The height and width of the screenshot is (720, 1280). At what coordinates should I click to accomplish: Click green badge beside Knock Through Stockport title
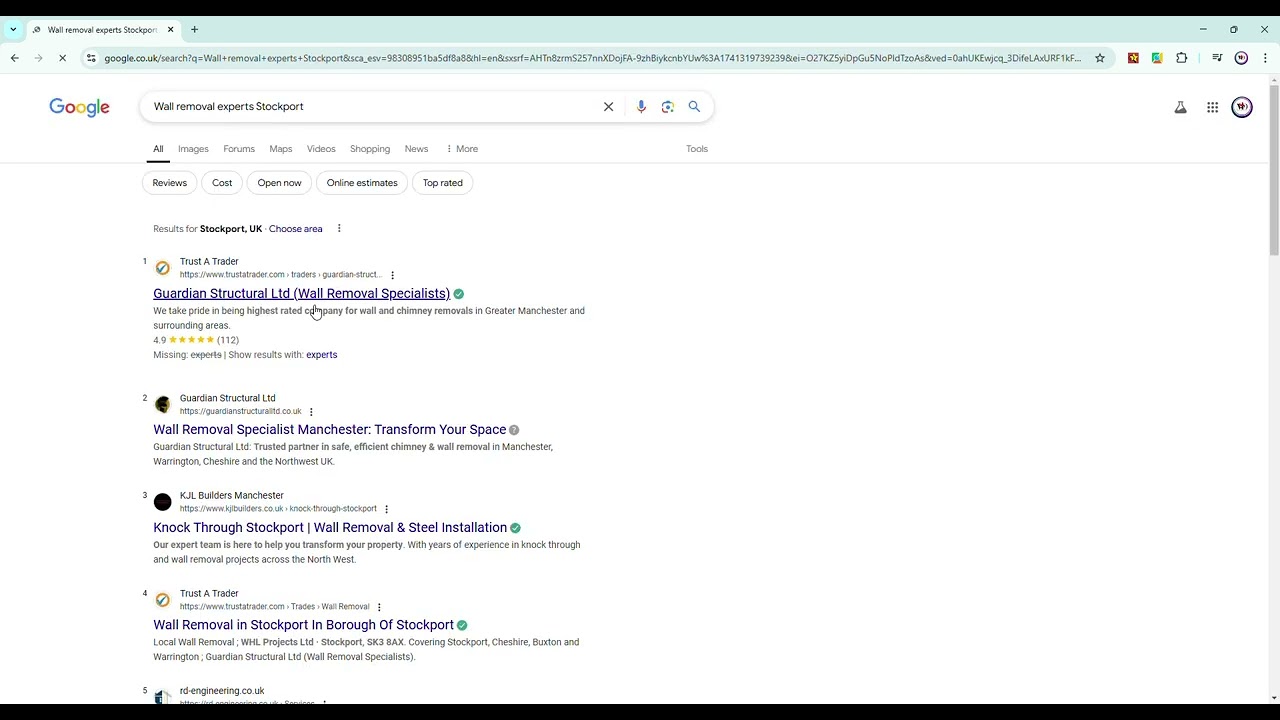(515, 528)
